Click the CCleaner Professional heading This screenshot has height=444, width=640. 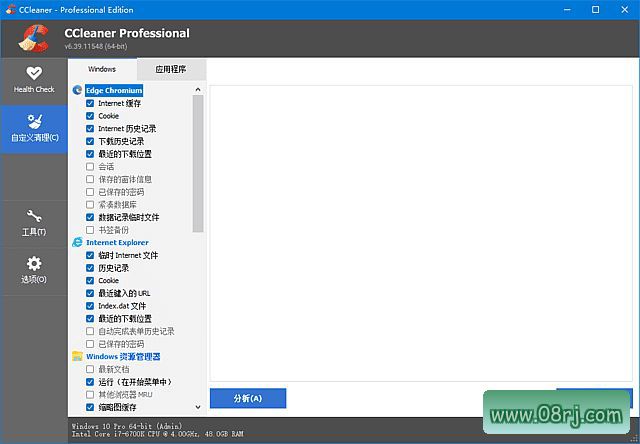point(127,33)
